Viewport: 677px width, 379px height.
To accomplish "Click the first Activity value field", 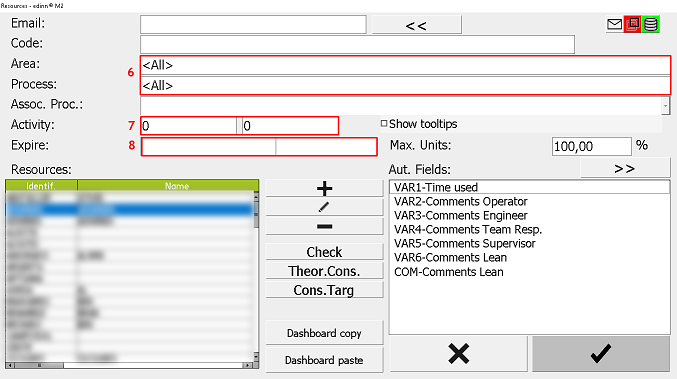I will coord(189,126).
